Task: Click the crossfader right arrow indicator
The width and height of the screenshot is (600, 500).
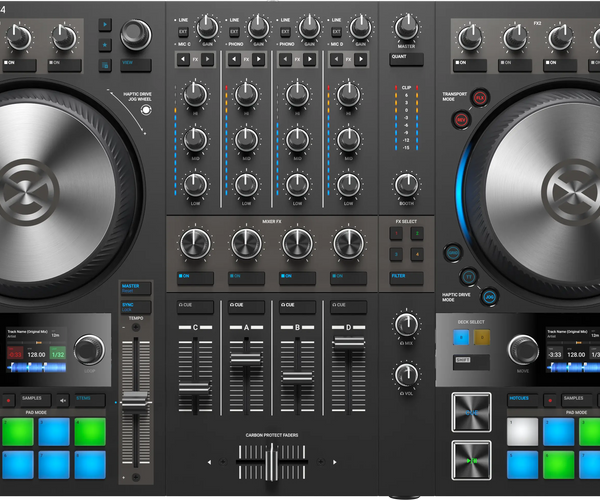Action: point(334,462)
